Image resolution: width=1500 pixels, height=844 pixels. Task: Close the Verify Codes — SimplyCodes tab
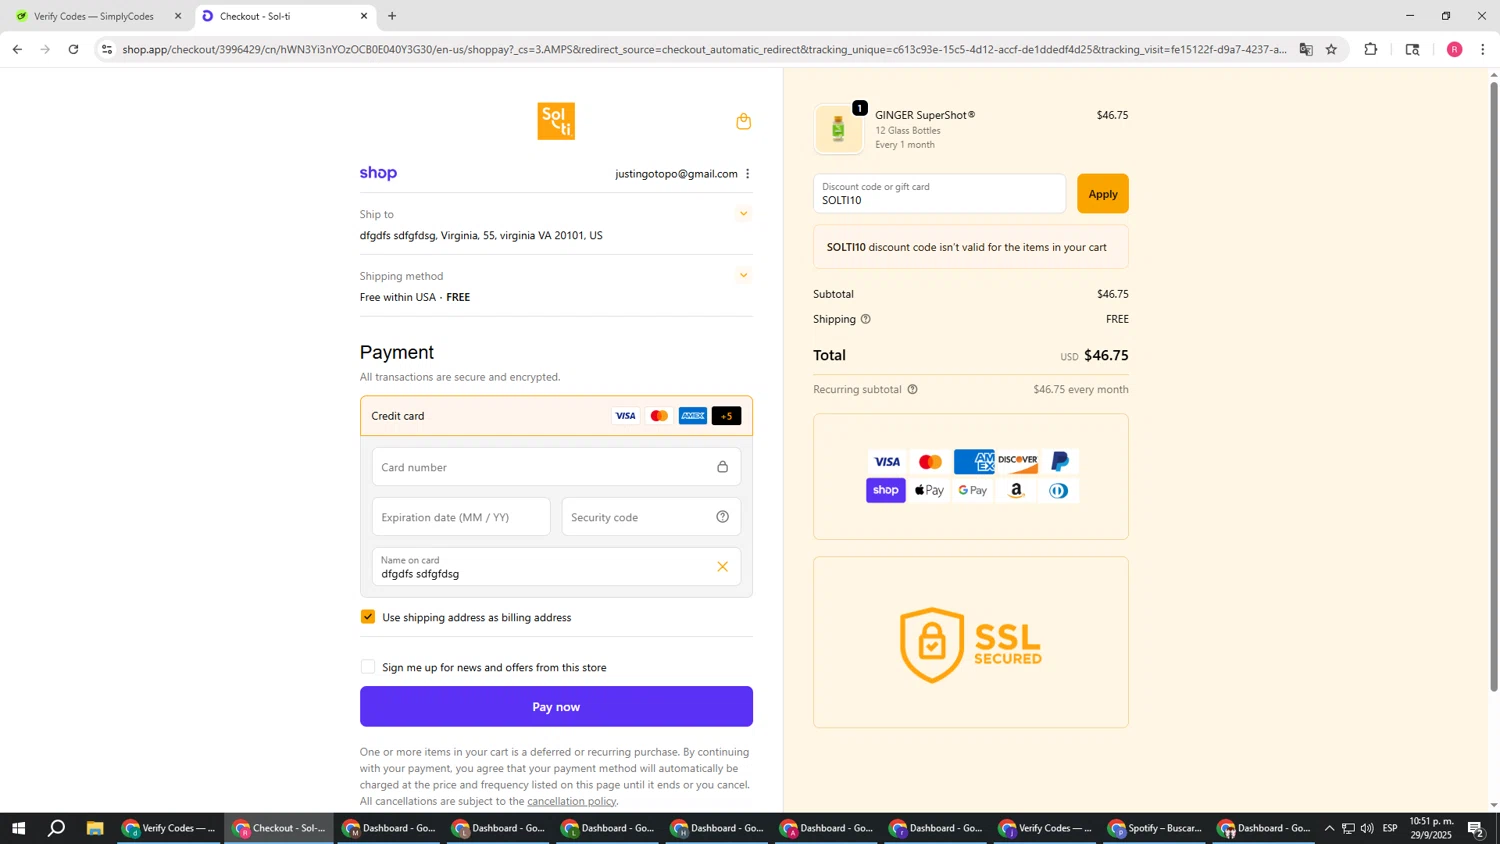click(178, 16)
